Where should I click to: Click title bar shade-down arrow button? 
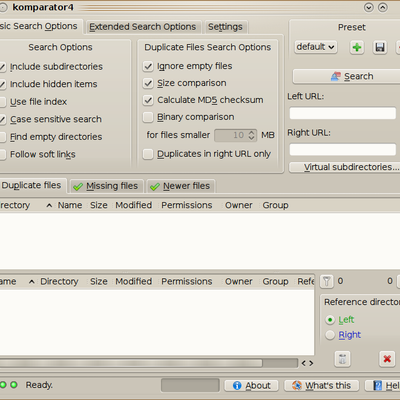point(368,7)
